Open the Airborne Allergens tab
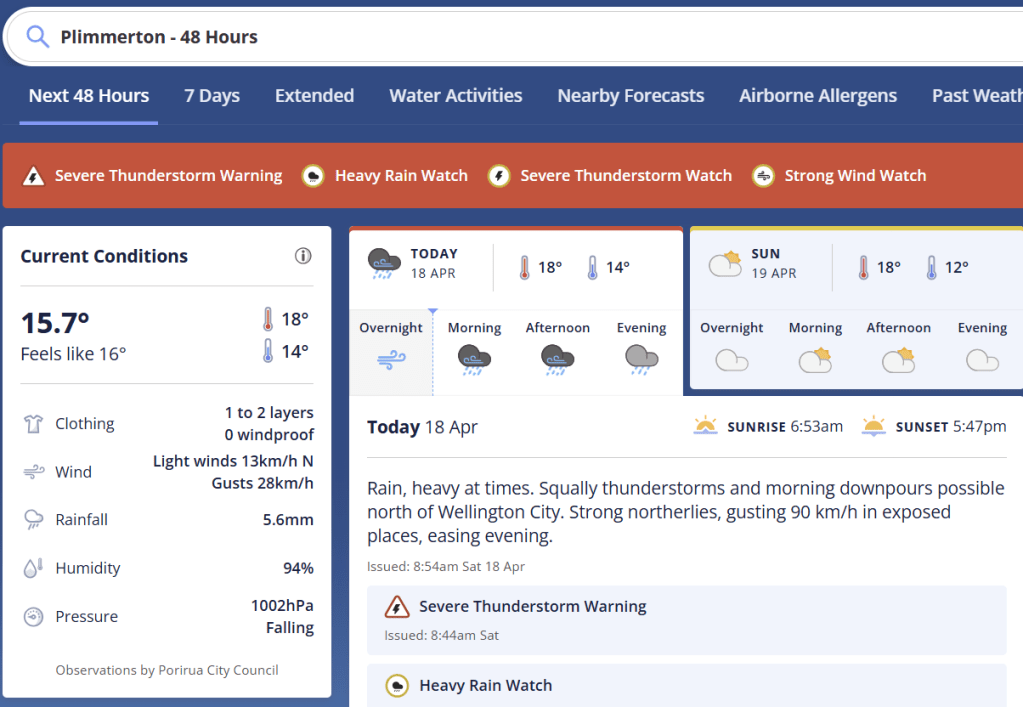 click(x=817, y=96)
